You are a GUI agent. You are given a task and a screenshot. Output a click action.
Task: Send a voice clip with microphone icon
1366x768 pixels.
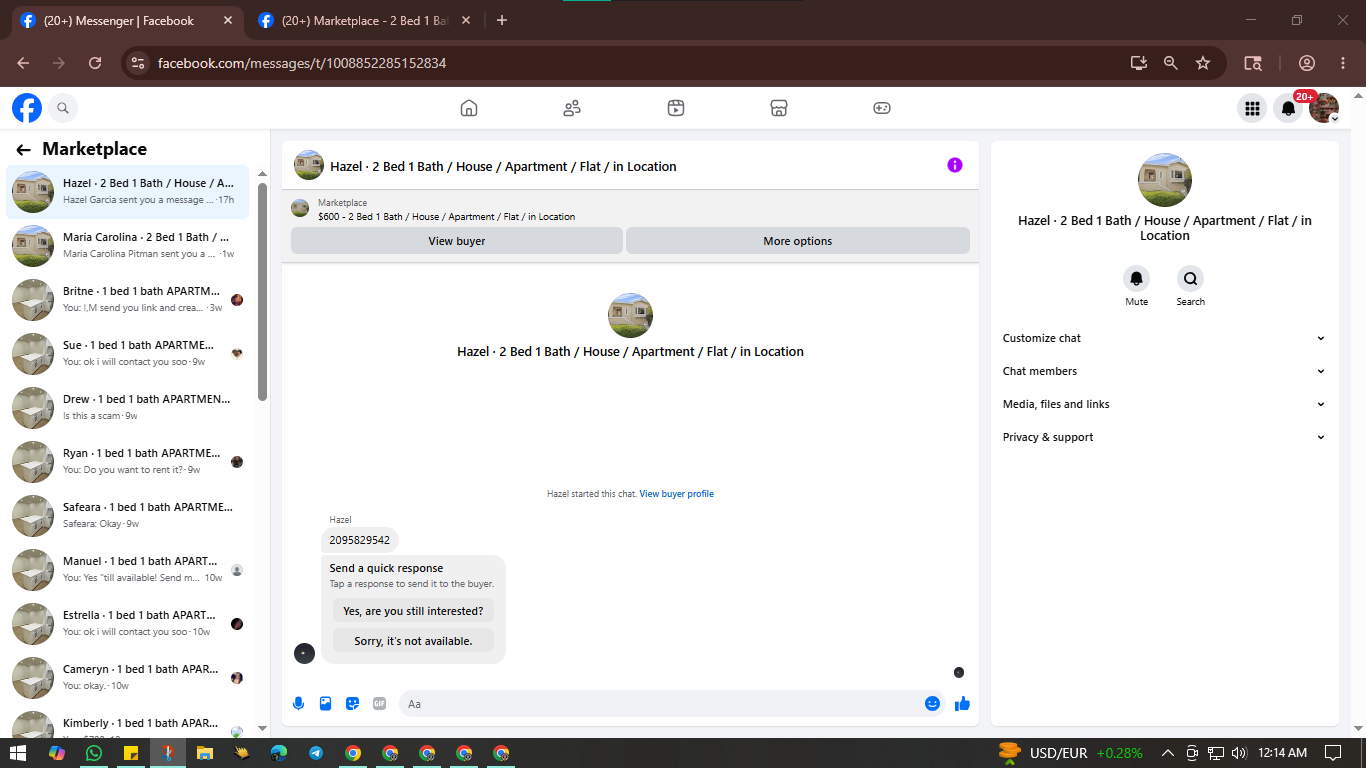click(x=298, y=703)
